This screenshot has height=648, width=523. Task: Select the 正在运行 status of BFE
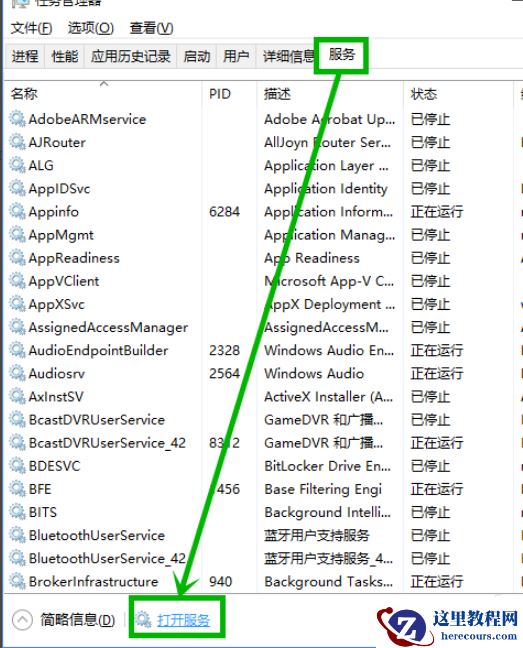click(437, 489)
